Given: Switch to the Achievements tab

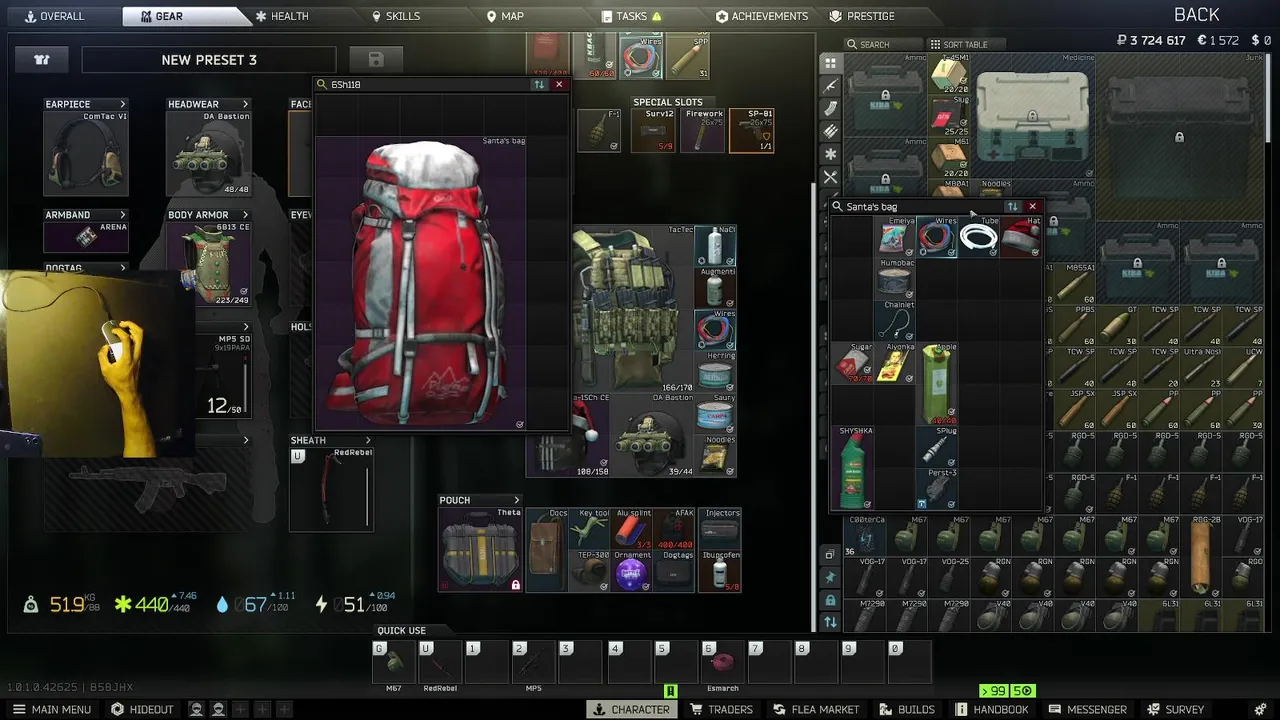Looking at the screenshot, I should click(761, 16).
